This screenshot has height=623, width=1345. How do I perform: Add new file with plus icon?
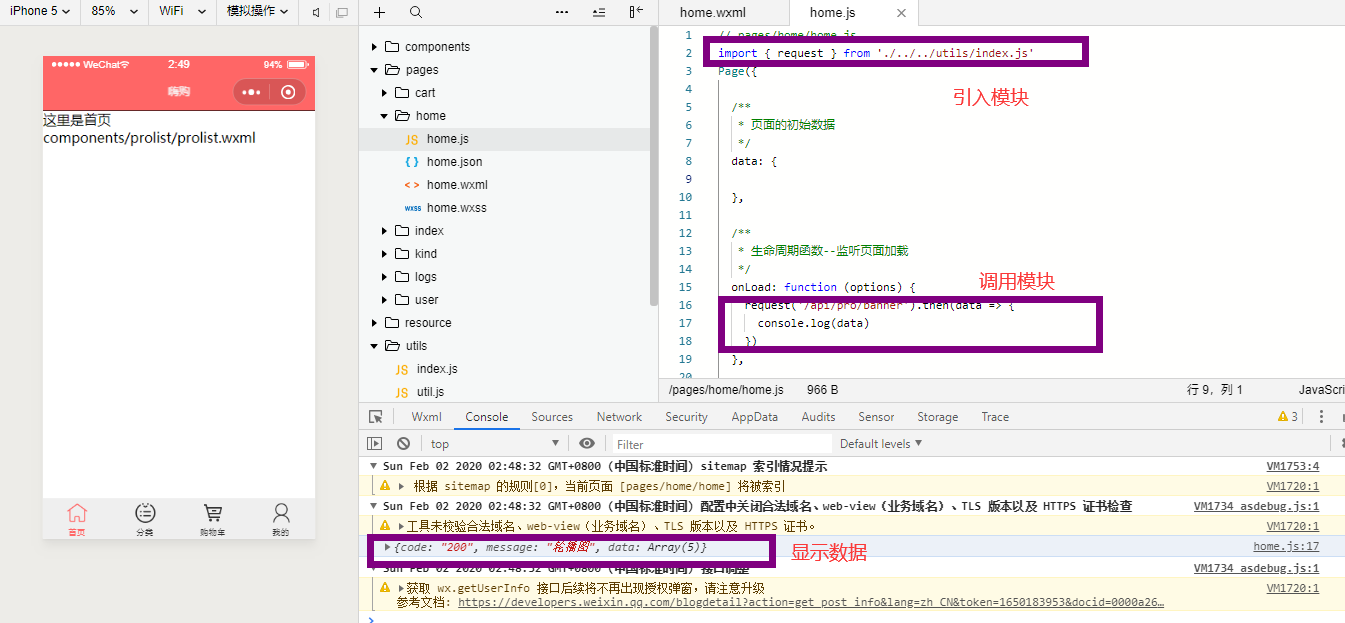point(379,12)
